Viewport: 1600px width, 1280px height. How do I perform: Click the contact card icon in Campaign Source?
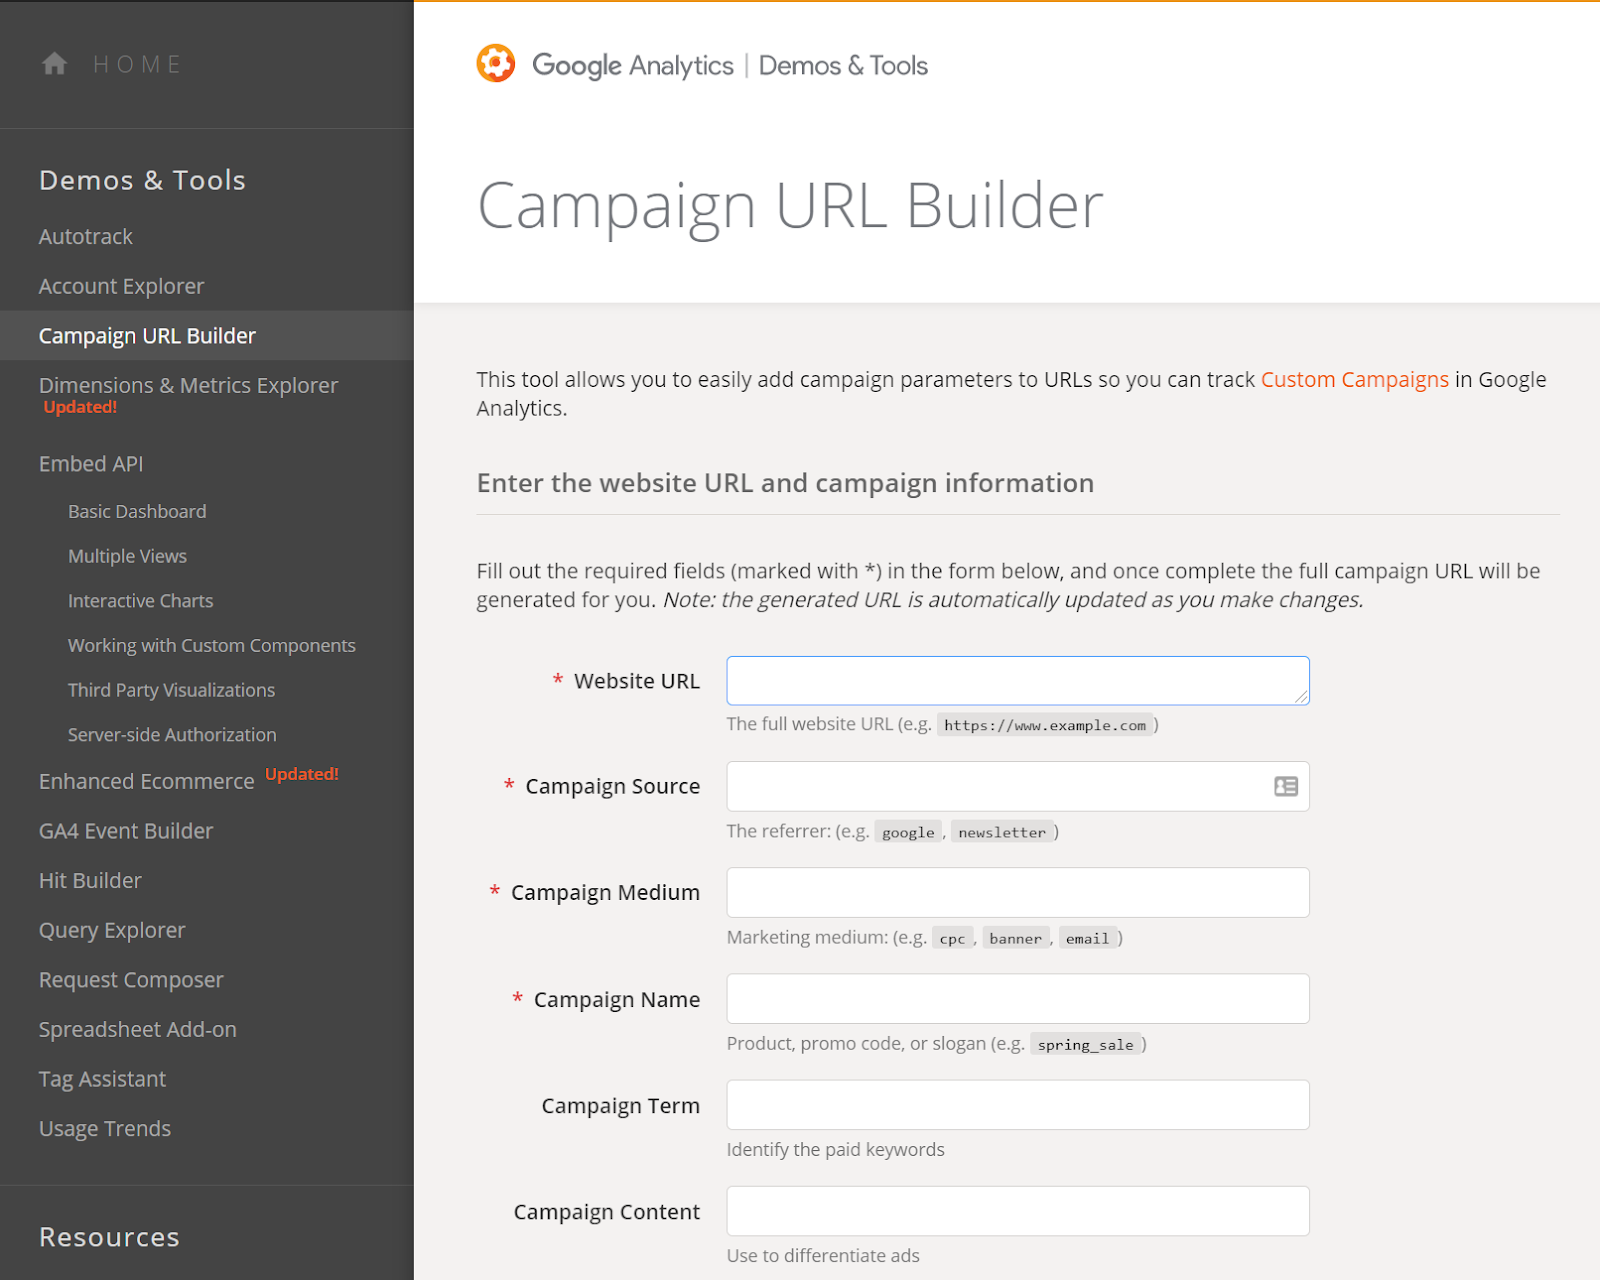[x=1286, y=787]
